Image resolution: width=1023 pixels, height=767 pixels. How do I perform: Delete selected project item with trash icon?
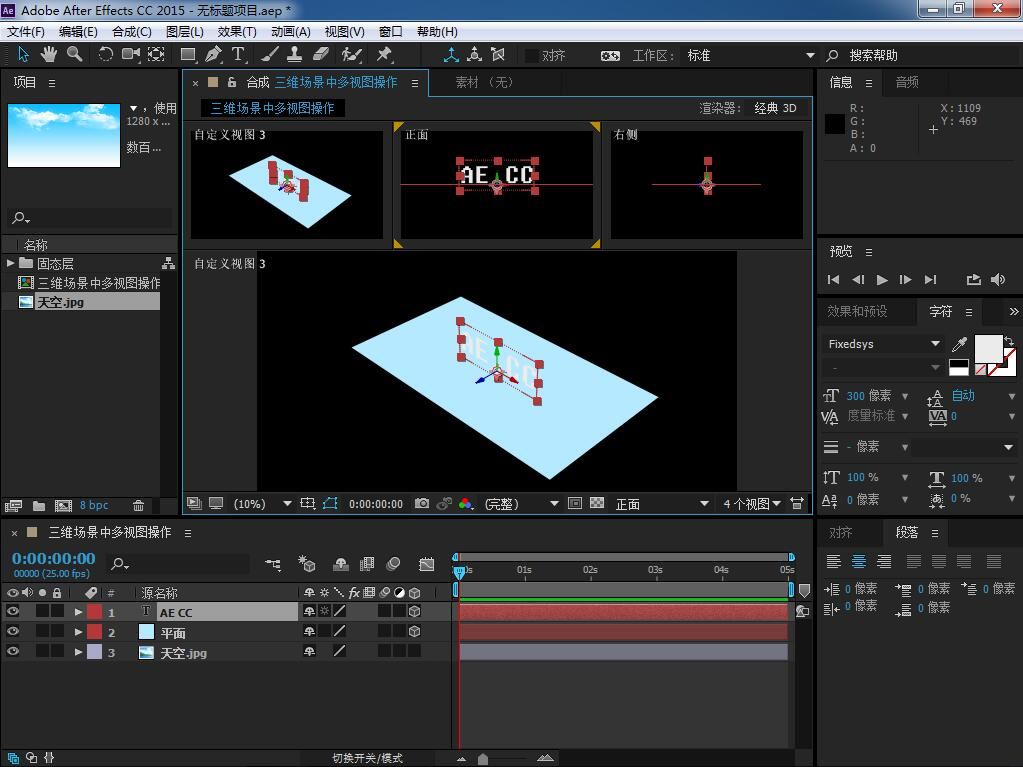coord(138,505)
